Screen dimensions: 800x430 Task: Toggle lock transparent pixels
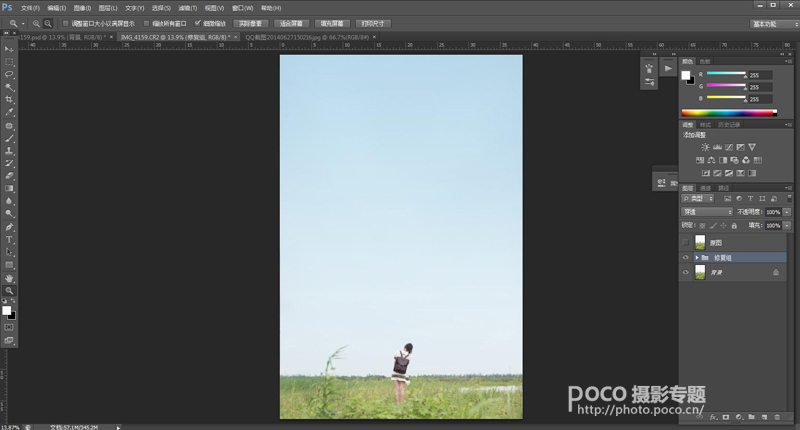click(x=703, y=225)
